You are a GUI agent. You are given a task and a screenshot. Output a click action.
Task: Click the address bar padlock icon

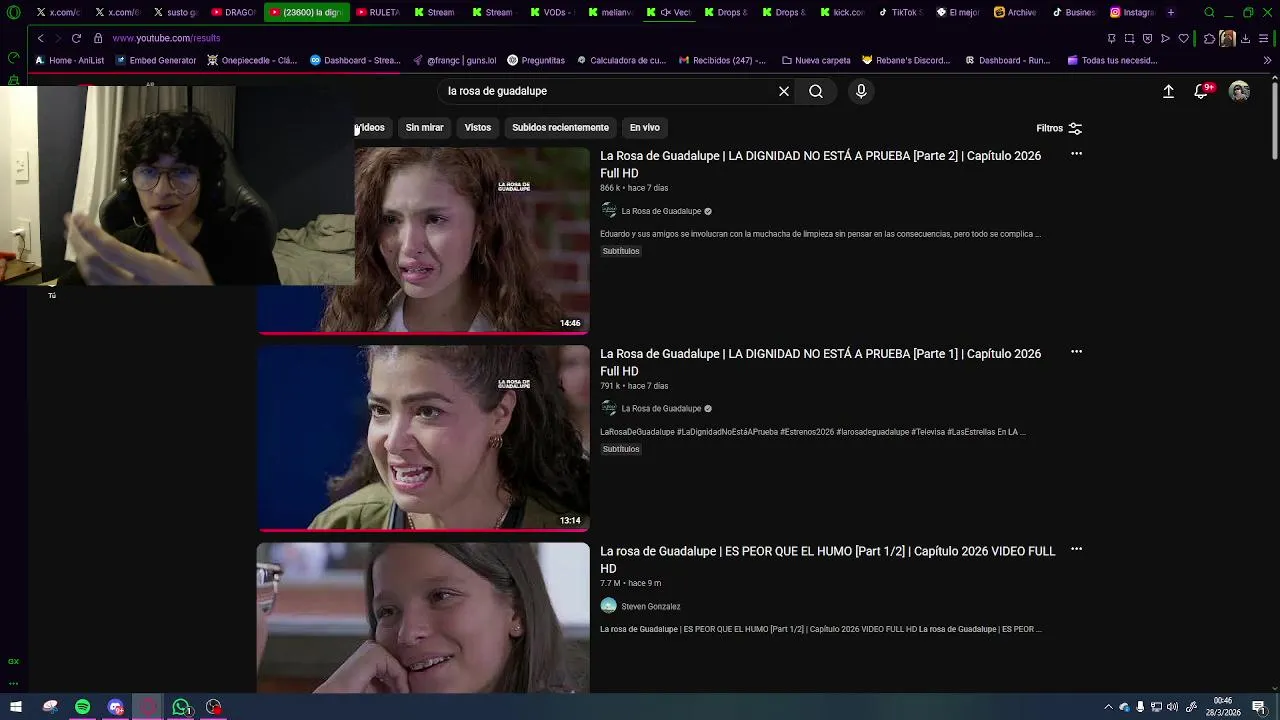point(98,38)
